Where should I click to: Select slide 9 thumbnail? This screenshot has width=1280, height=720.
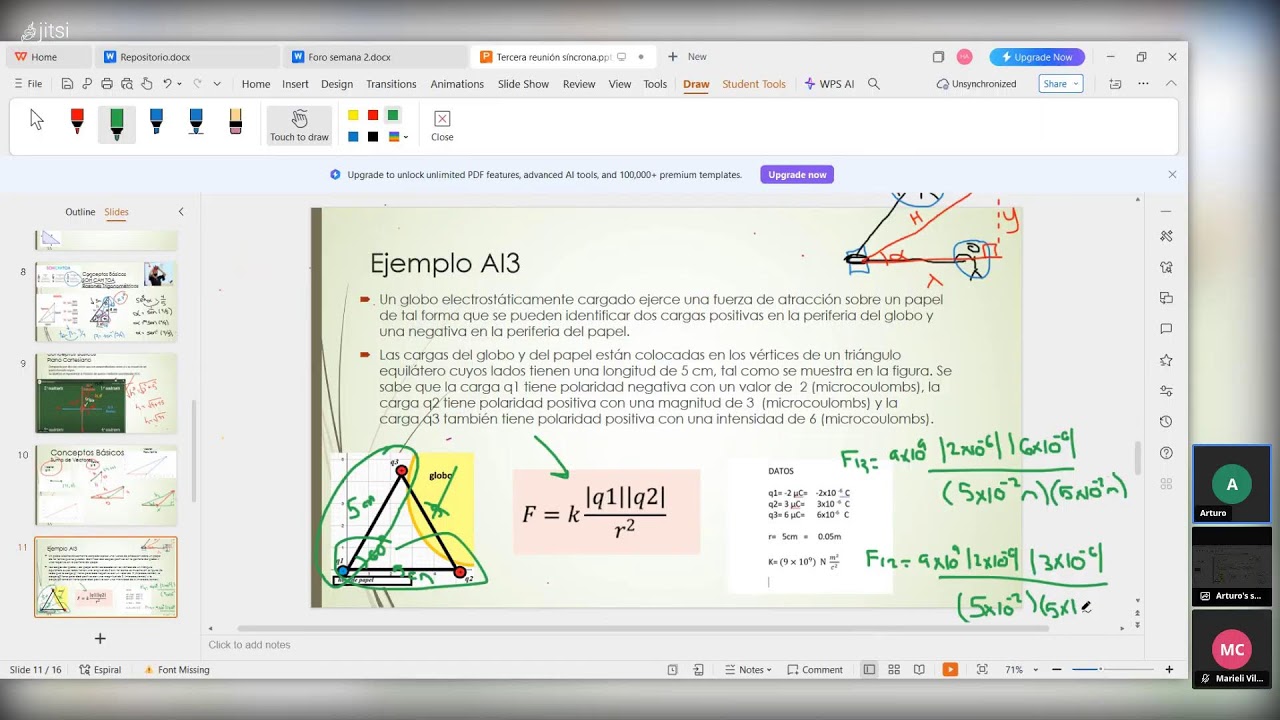(106, 393)
